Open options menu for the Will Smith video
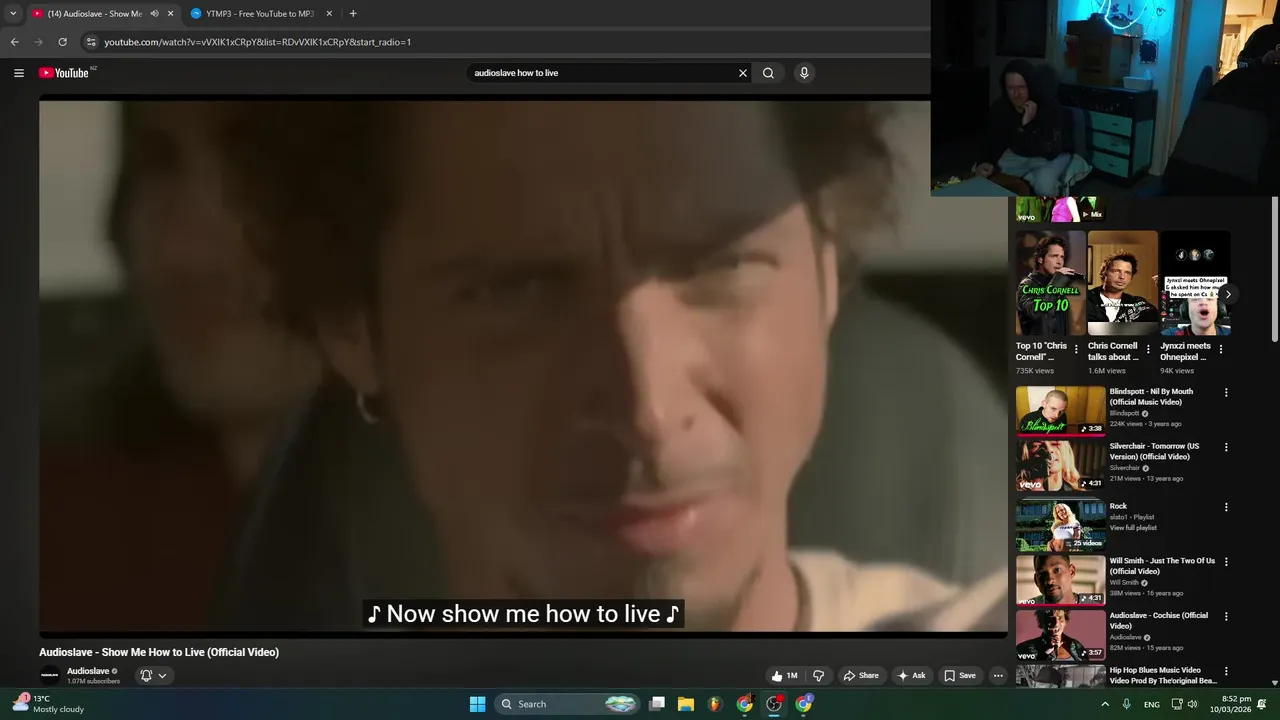 [1226, 562]
